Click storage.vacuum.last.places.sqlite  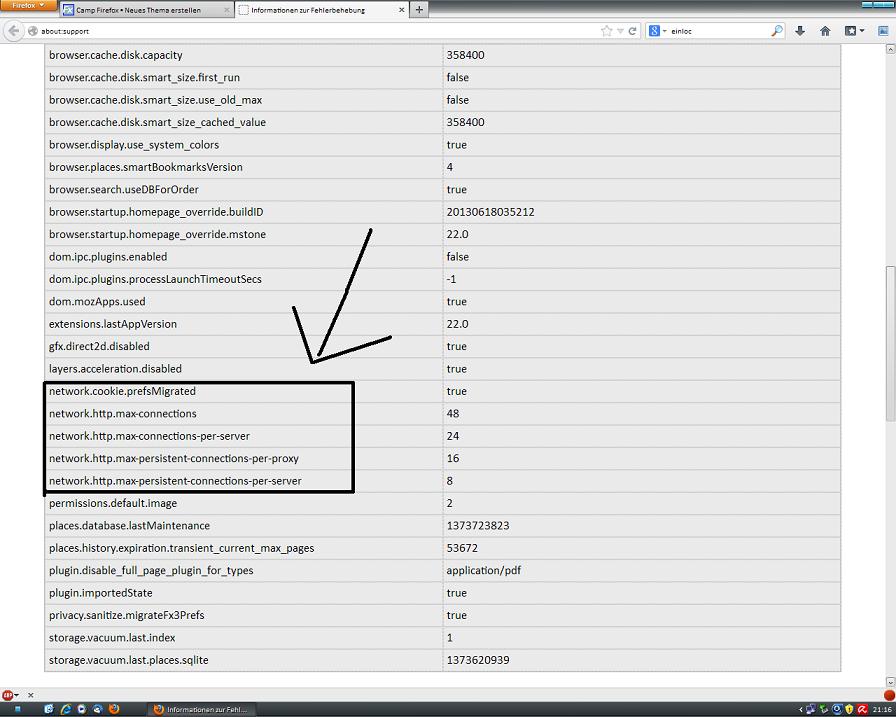pyautogui.click(x=129, y=660)
